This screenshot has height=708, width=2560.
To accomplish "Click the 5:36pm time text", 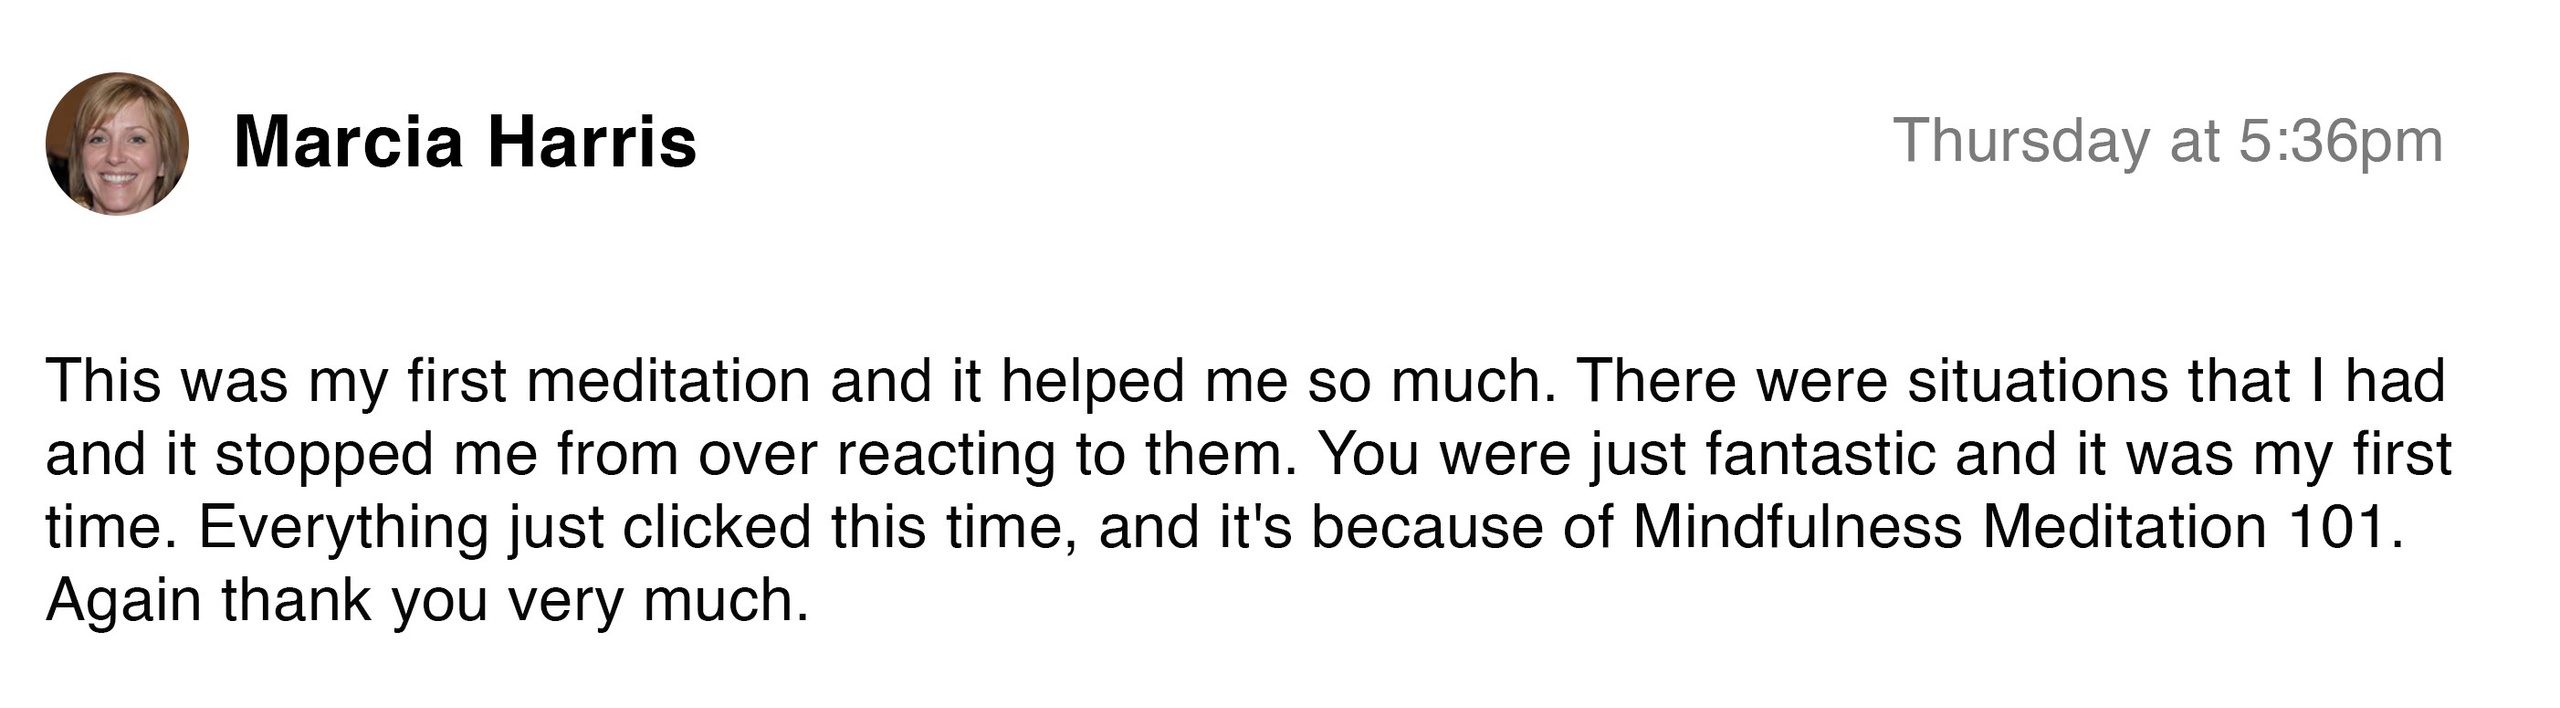I will click(2341, 142).
